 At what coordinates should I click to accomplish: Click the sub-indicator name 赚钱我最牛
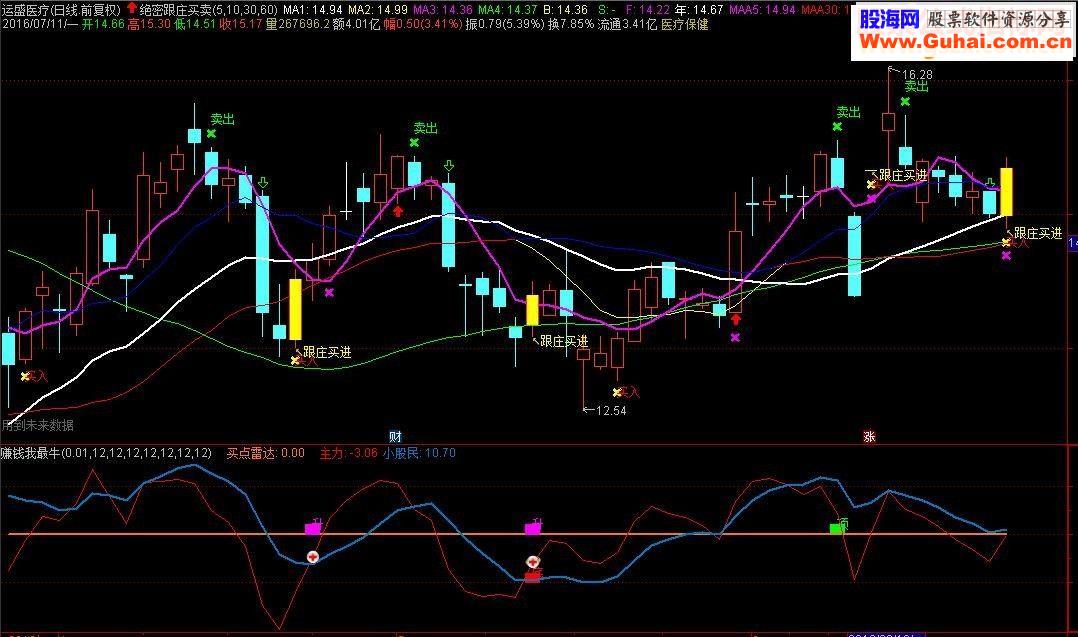click(30, 453)
